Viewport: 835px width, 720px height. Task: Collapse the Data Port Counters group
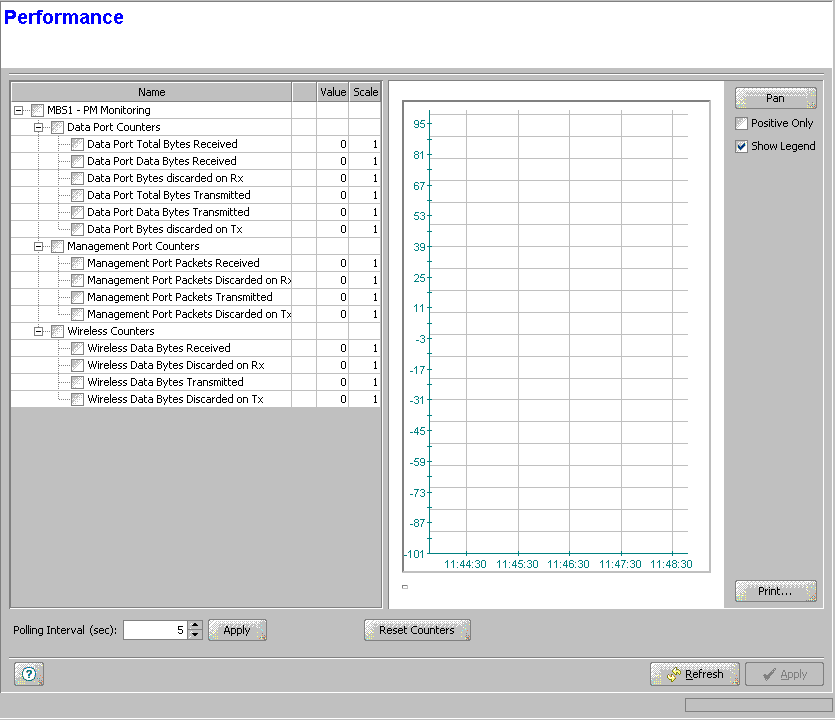(39, 128)
